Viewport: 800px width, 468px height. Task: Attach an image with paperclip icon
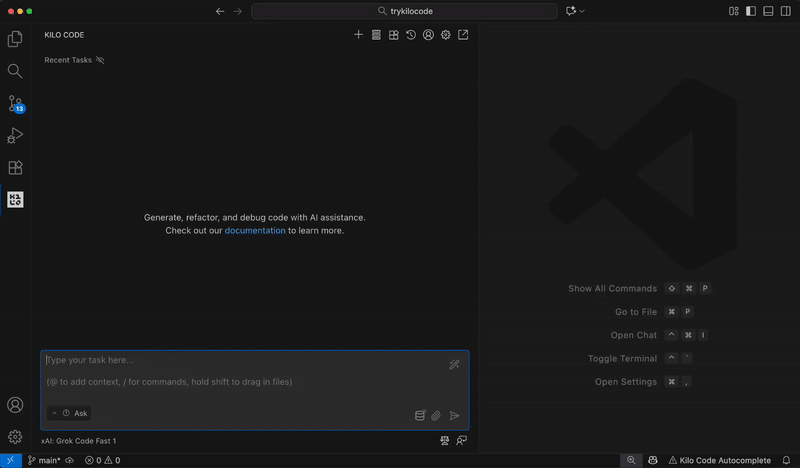coord(436,415)
